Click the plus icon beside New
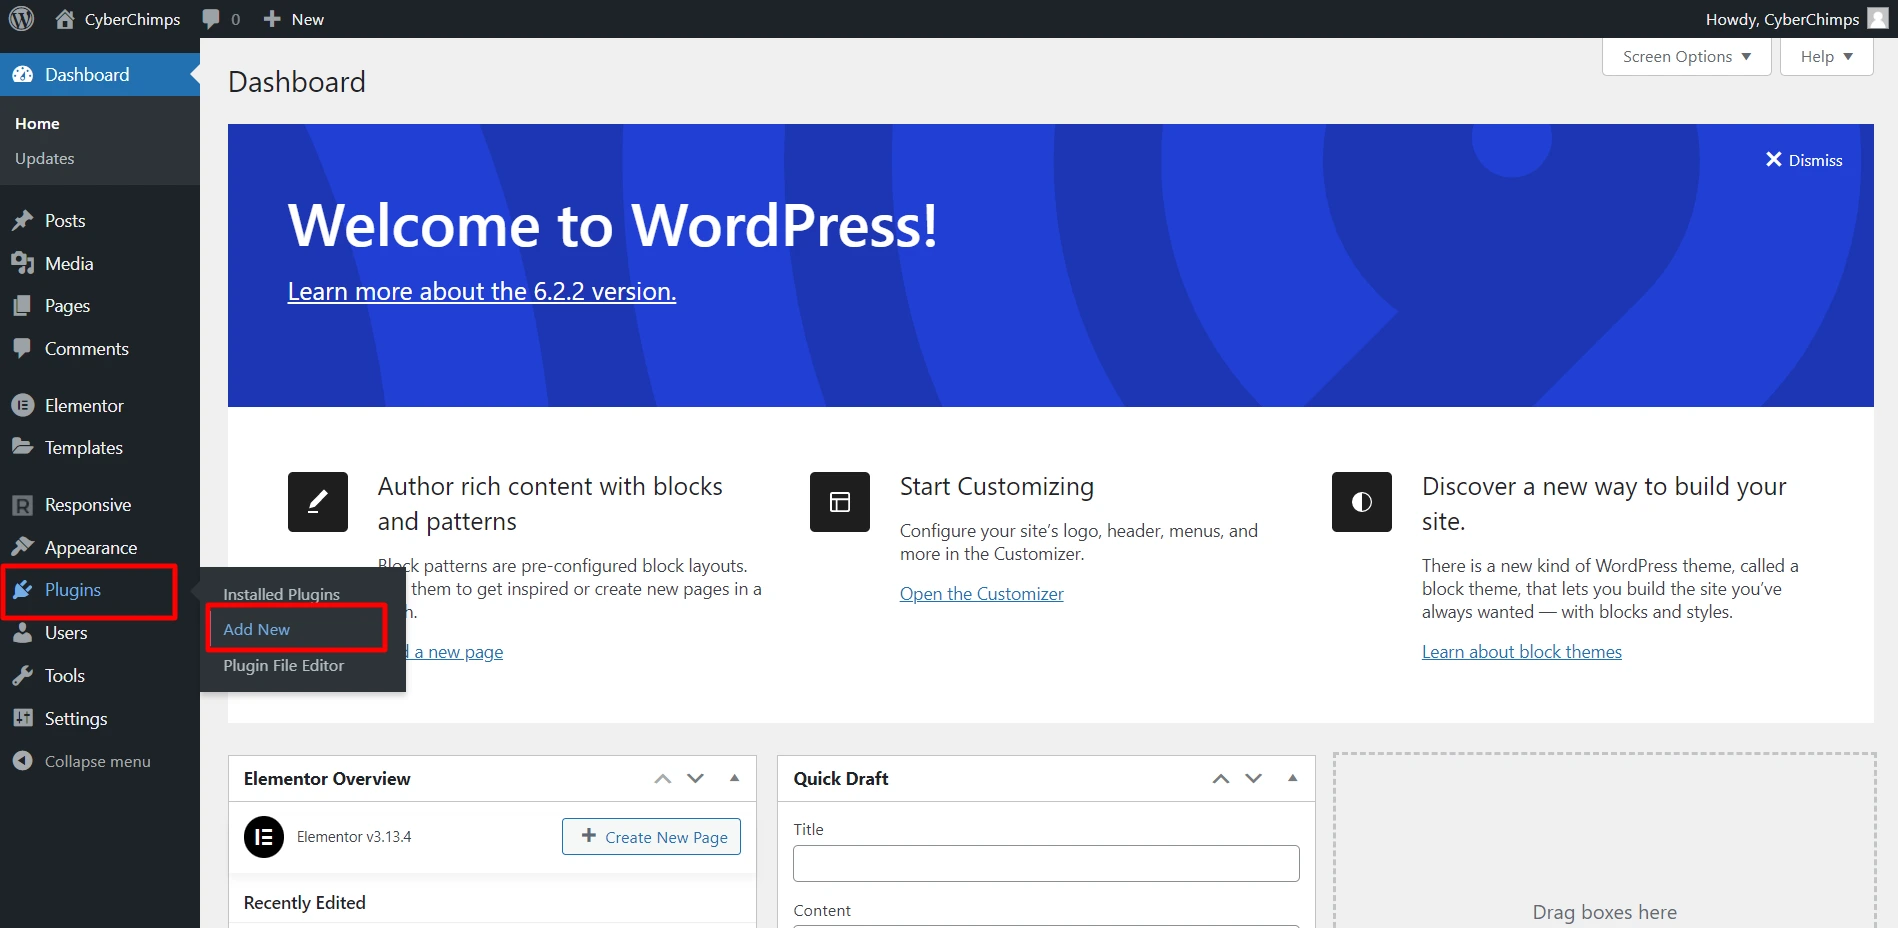This screenshot has width=1898, height=928. [272, 19]
